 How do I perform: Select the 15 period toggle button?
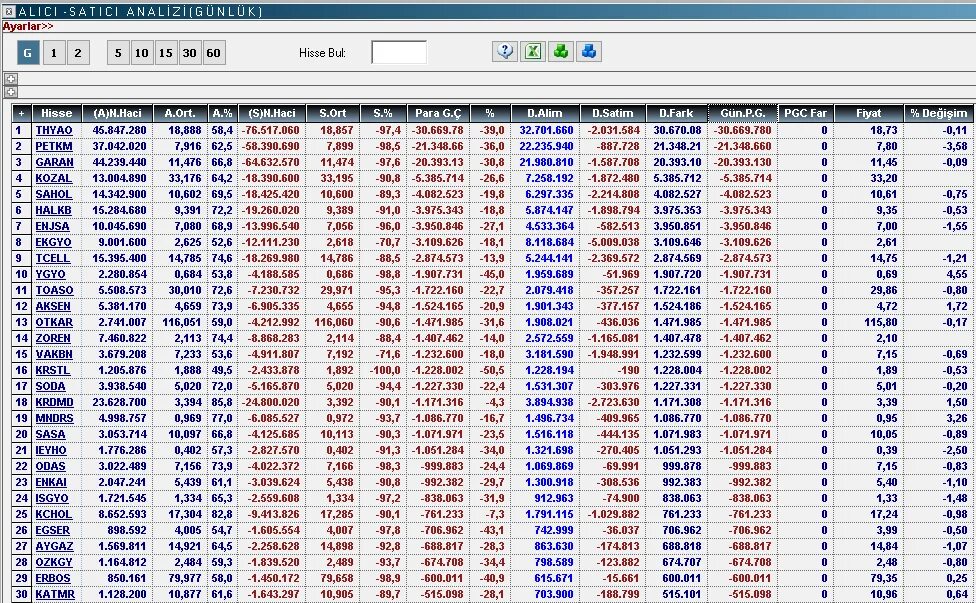pos(166,53)
